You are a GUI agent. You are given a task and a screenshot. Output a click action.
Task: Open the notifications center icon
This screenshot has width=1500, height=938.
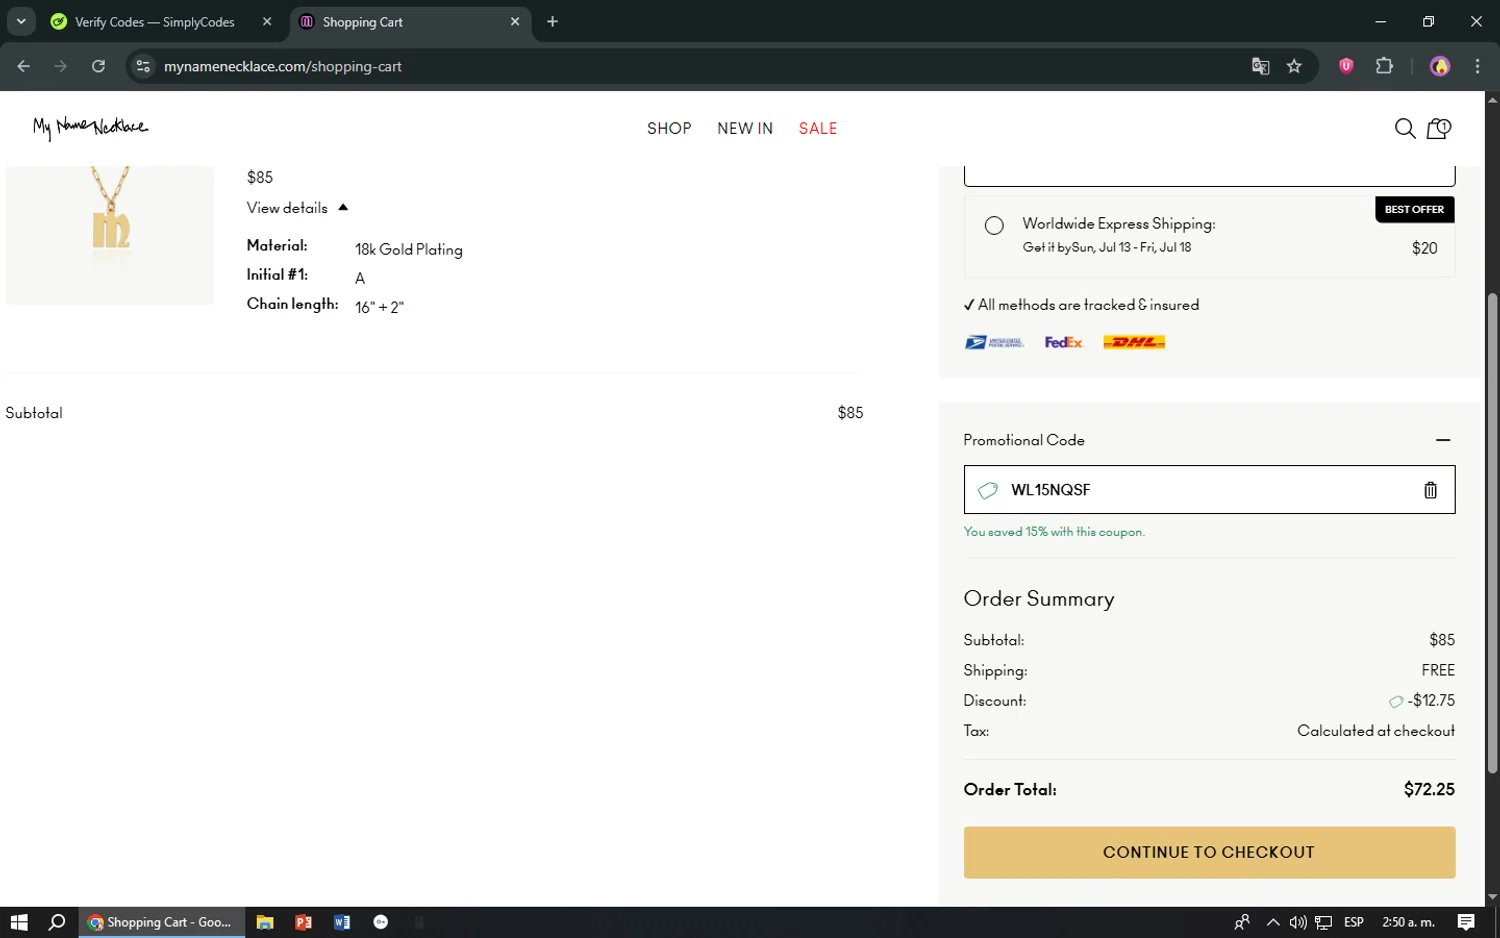[x=1465, y=922]
